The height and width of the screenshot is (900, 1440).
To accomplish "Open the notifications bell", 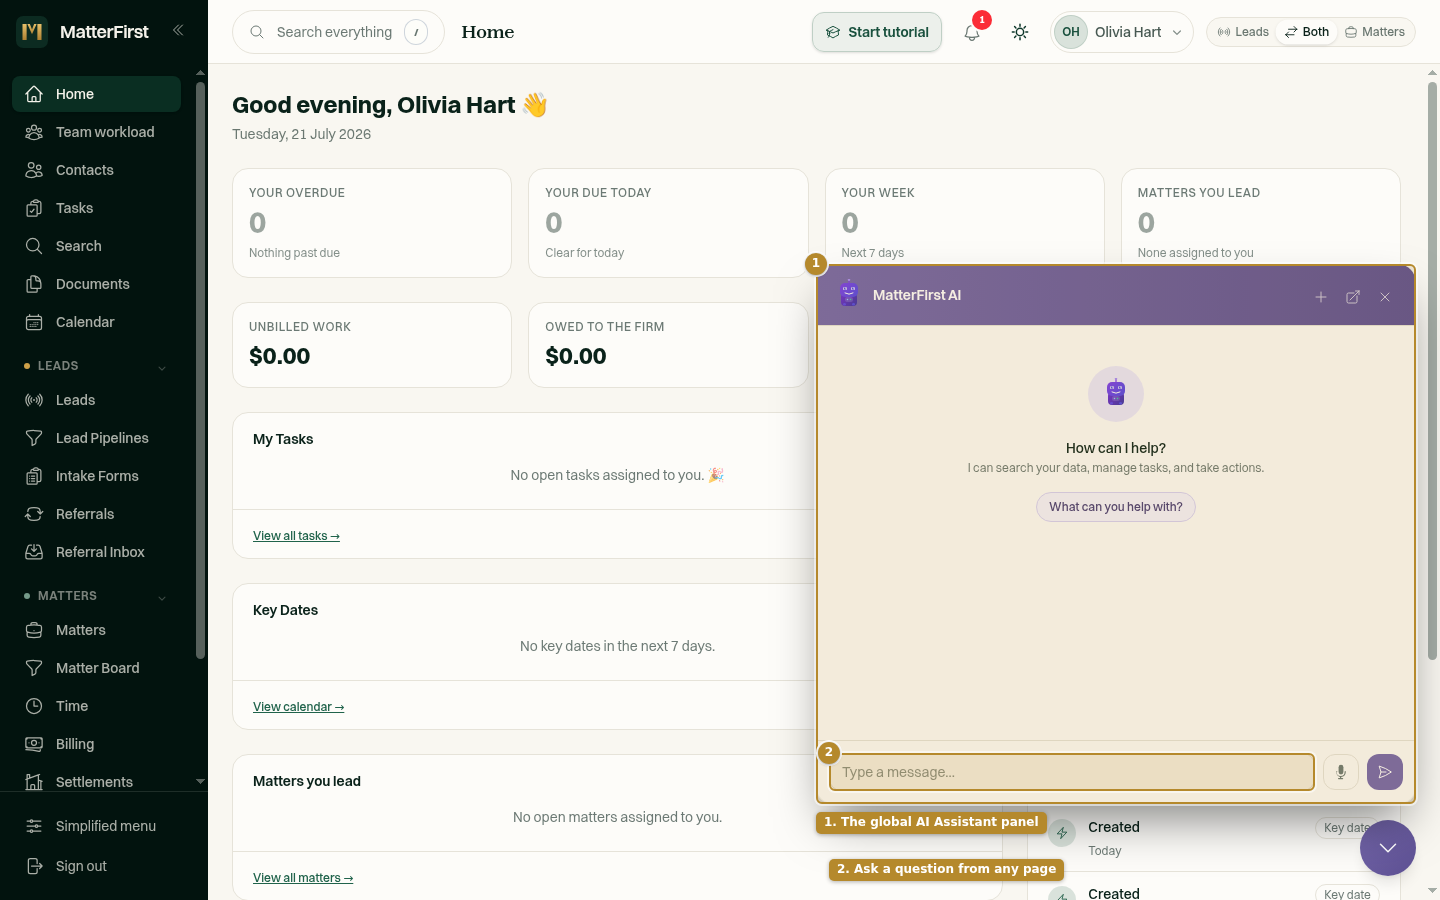I will click(x=972, y=32).
